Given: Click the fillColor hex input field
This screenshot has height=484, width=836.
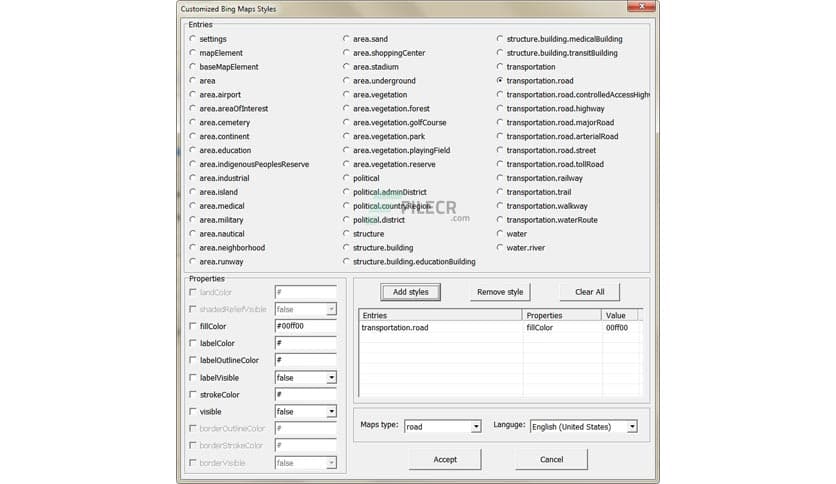Looking at the screenshot, I should (306, 326).
